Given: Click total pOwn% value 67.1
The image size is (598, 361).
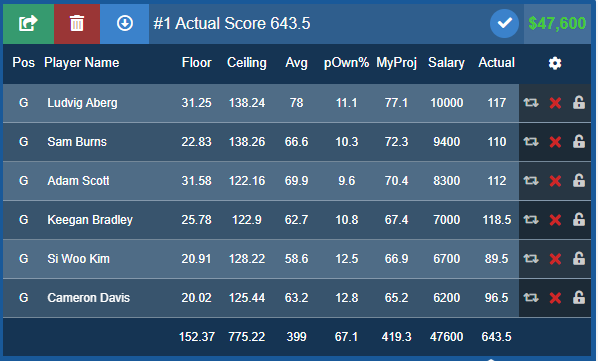Looking at the screenshot, I should [x=346, y=337].
